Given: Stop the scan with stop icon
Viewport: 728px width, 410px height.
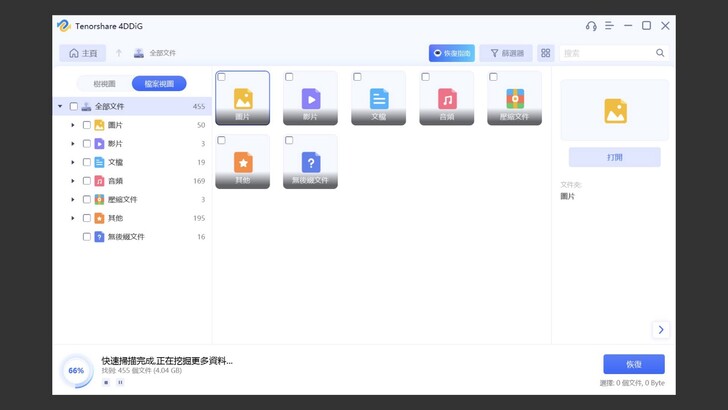Looking at the screenshot, I should coord(106,383).
